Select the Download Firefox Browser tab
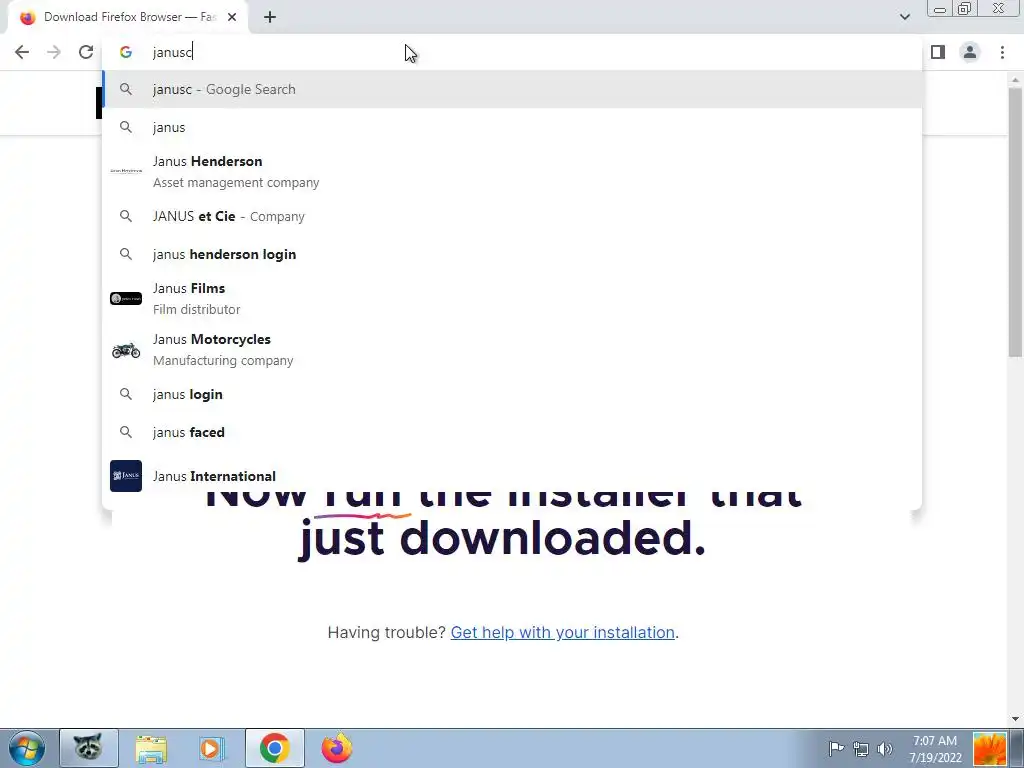 click(x=128, y=18)
